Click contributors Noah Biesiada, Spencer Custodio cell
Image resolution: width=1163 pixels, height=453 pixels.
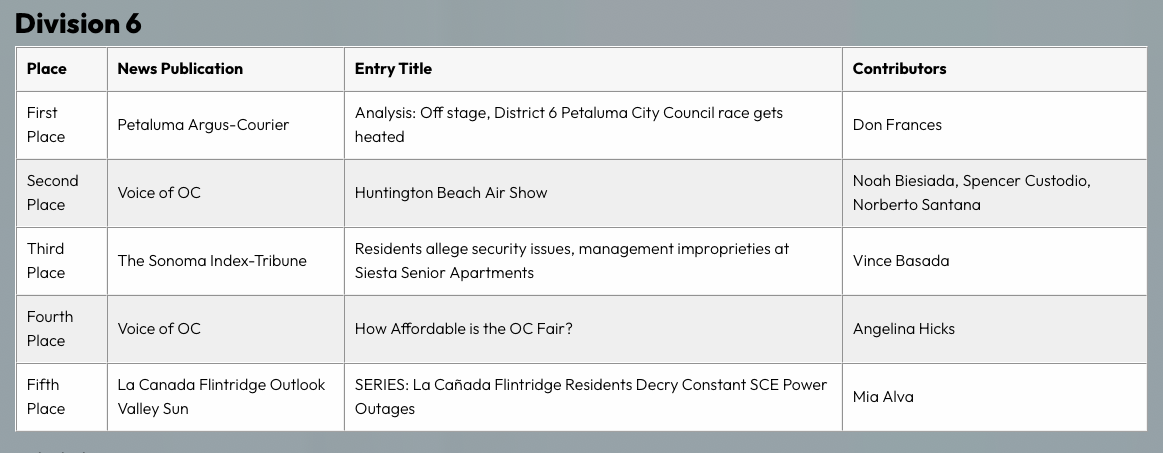[970, 193]
